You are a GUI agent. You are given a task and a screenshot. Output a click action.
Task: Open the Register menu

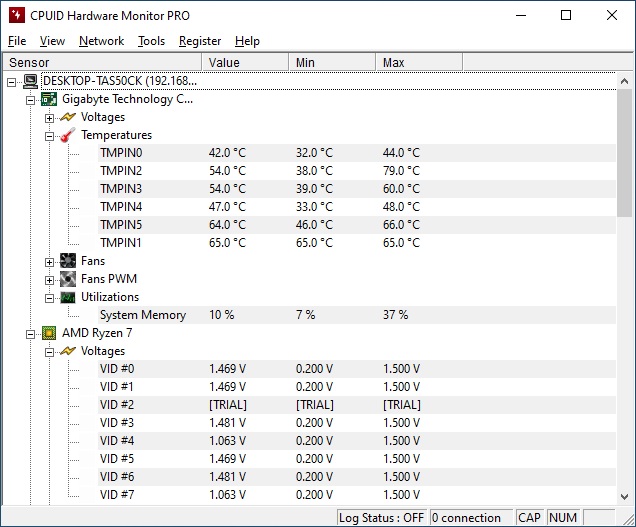(200, 41)
